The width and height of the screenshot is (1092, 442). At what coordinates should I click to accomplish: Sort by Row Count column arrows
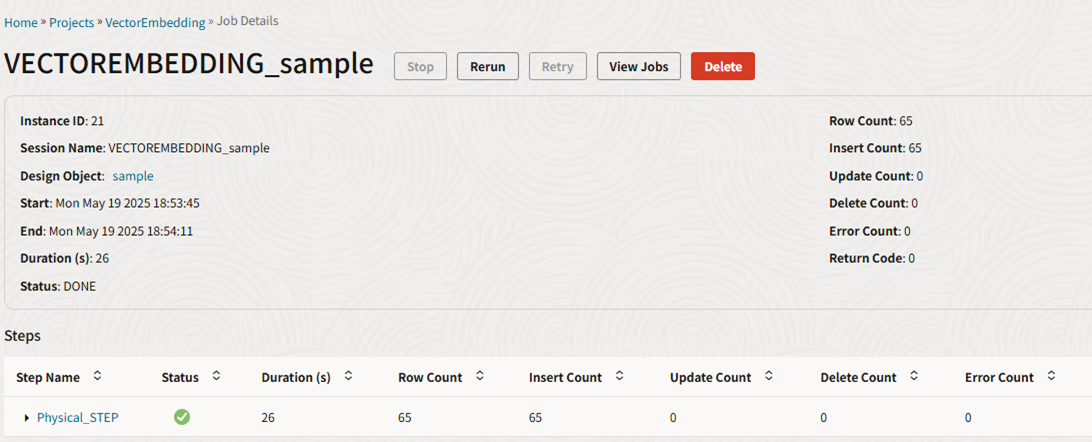click(x=479, y=377)
